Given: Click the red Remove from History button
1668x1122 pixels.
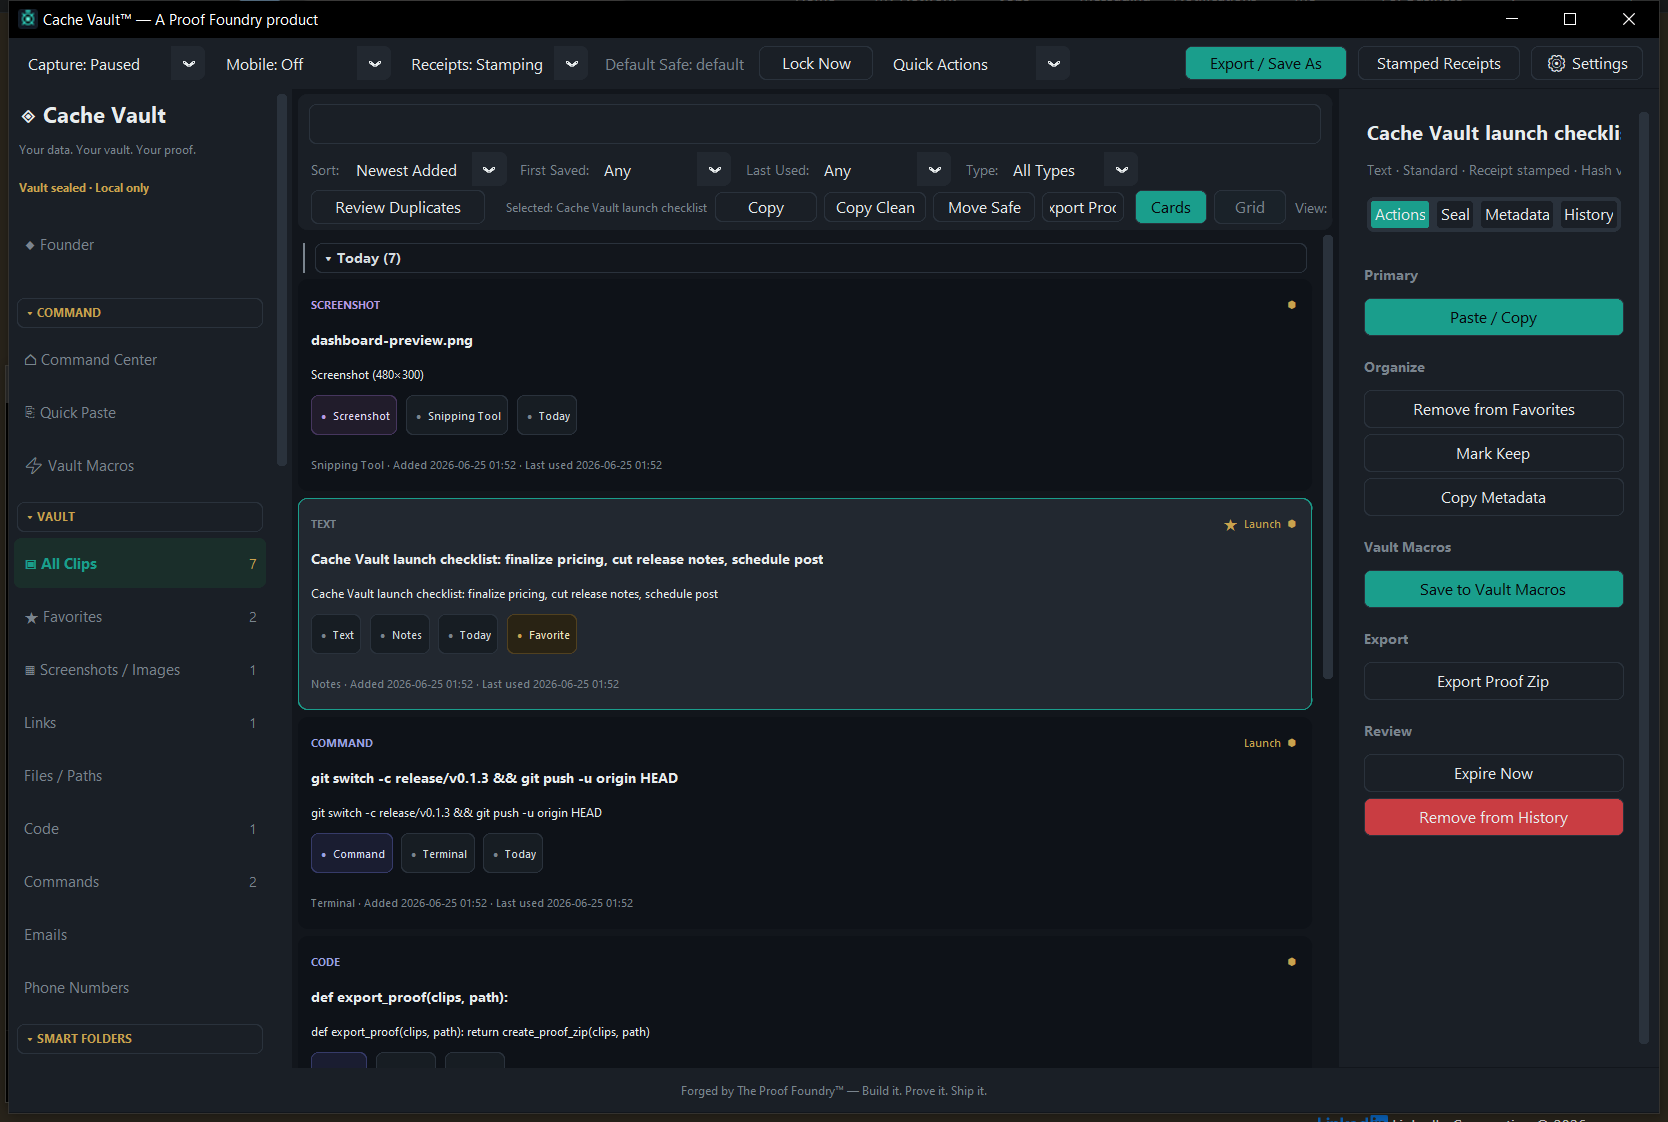Looking at the screenshot, I should 1493,817.
